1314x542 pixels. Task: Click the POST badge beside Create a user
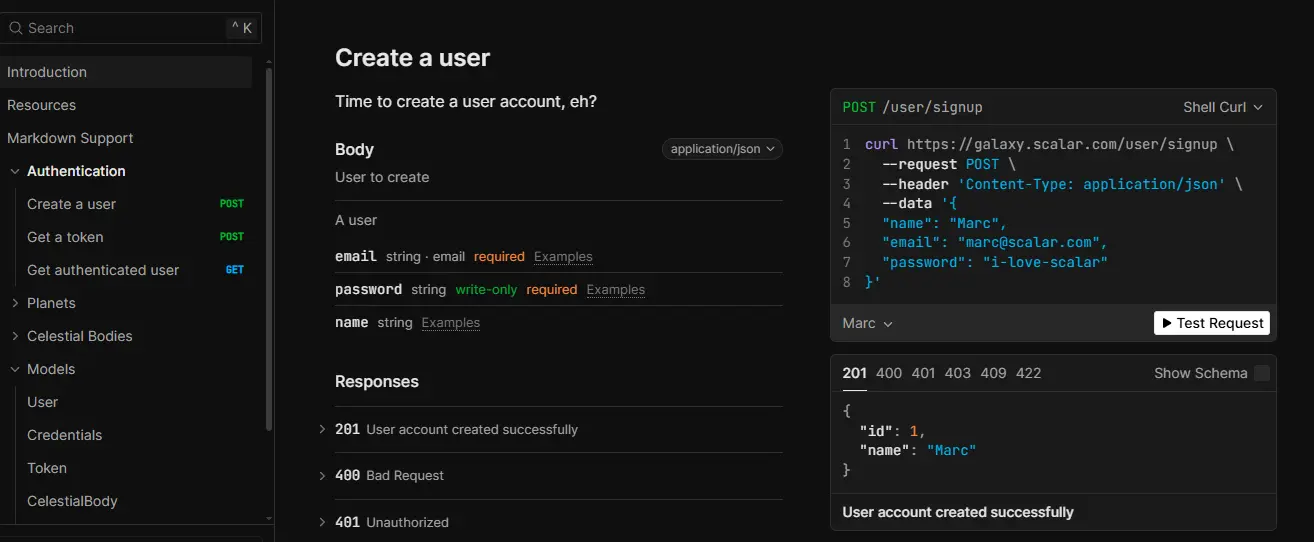click(231, 204)
